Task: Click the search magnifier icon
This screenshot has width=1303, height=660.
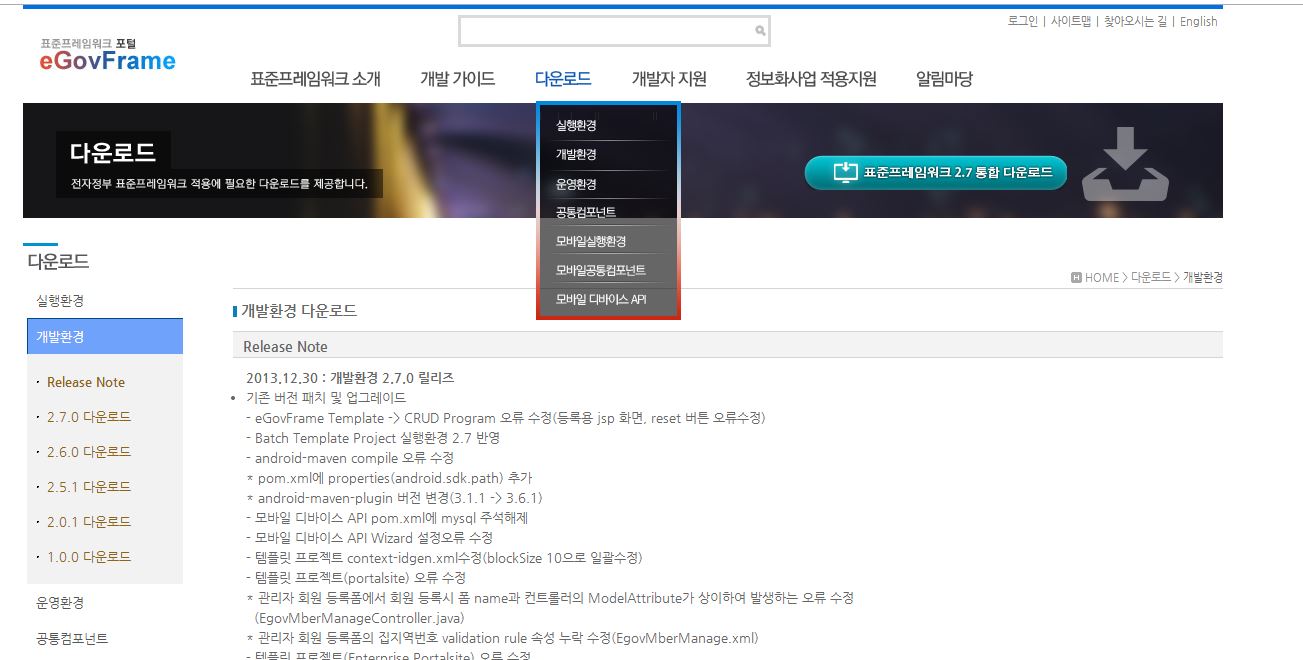Action: click(760, 31)
